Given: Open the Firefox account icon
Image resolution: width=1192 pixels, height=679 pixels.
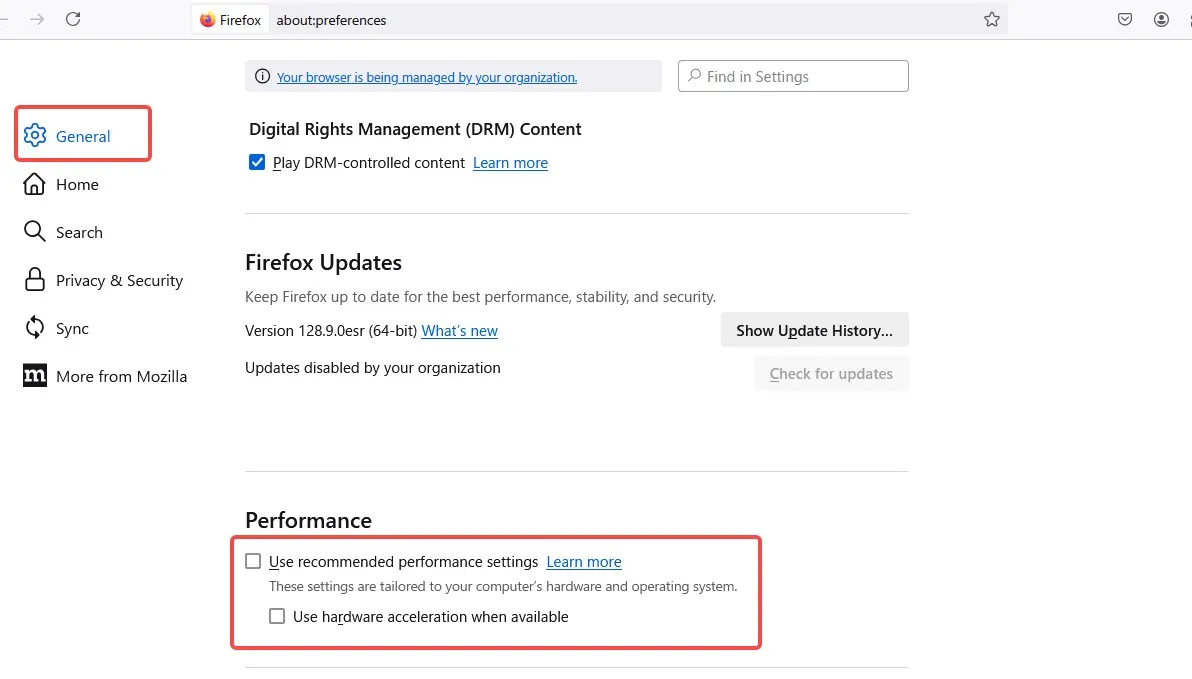Looking at the screenshot, I should click(x=1161, y=20).
